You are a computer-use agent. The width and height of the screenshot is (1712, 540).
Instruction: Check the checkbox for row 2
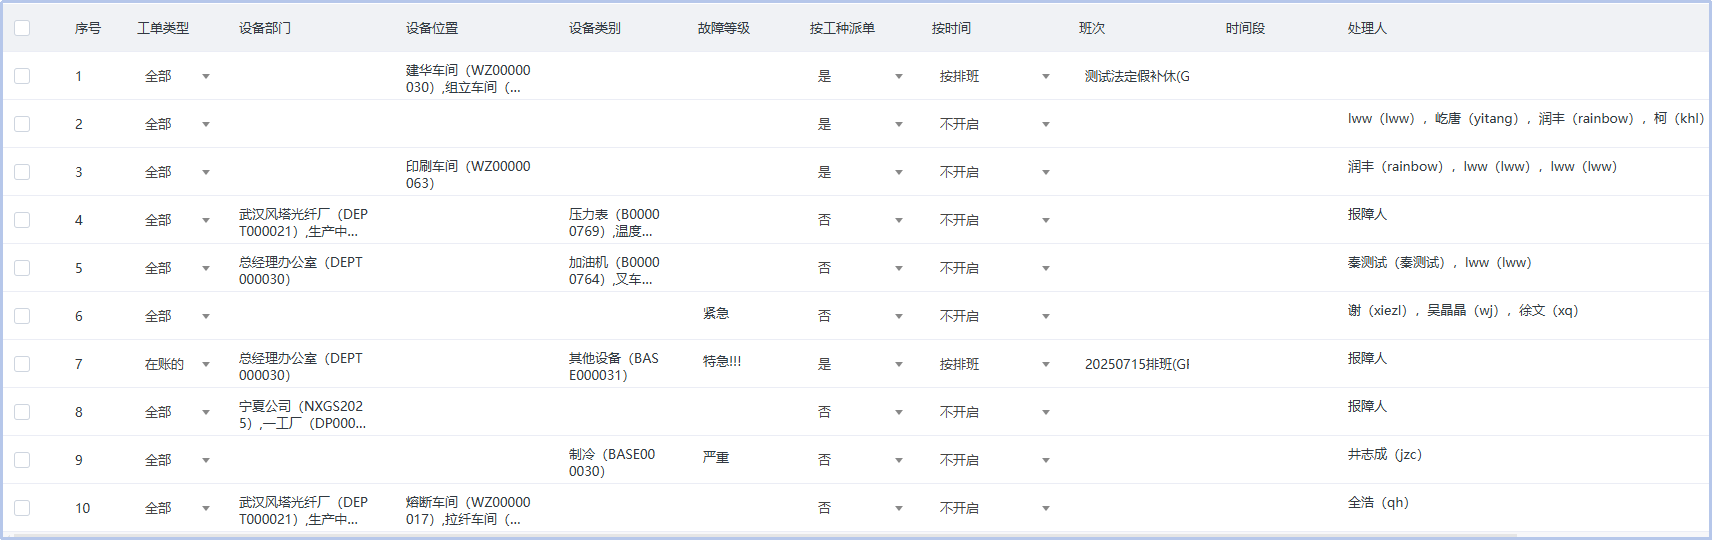22,124
